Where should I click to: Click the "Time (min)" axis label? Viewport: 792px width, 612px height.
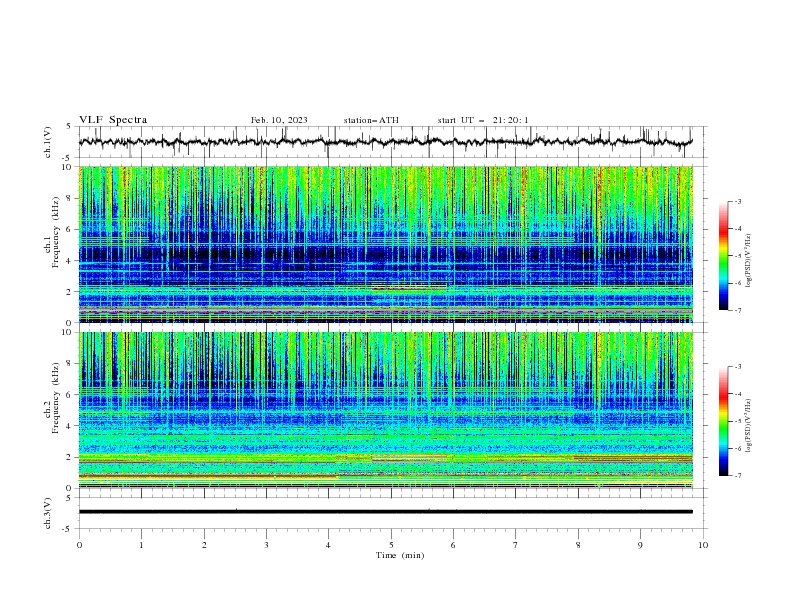point(400,555)
